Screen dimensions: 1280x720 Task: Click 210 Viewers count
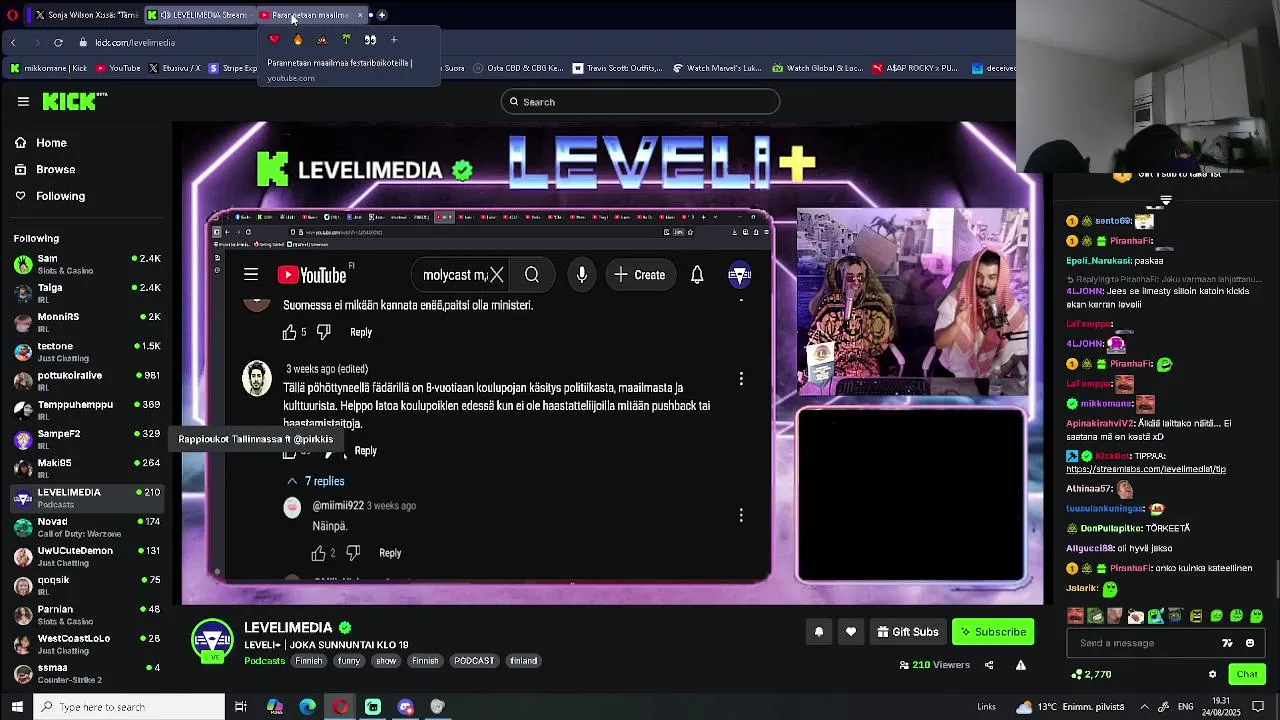coord(935,665)
